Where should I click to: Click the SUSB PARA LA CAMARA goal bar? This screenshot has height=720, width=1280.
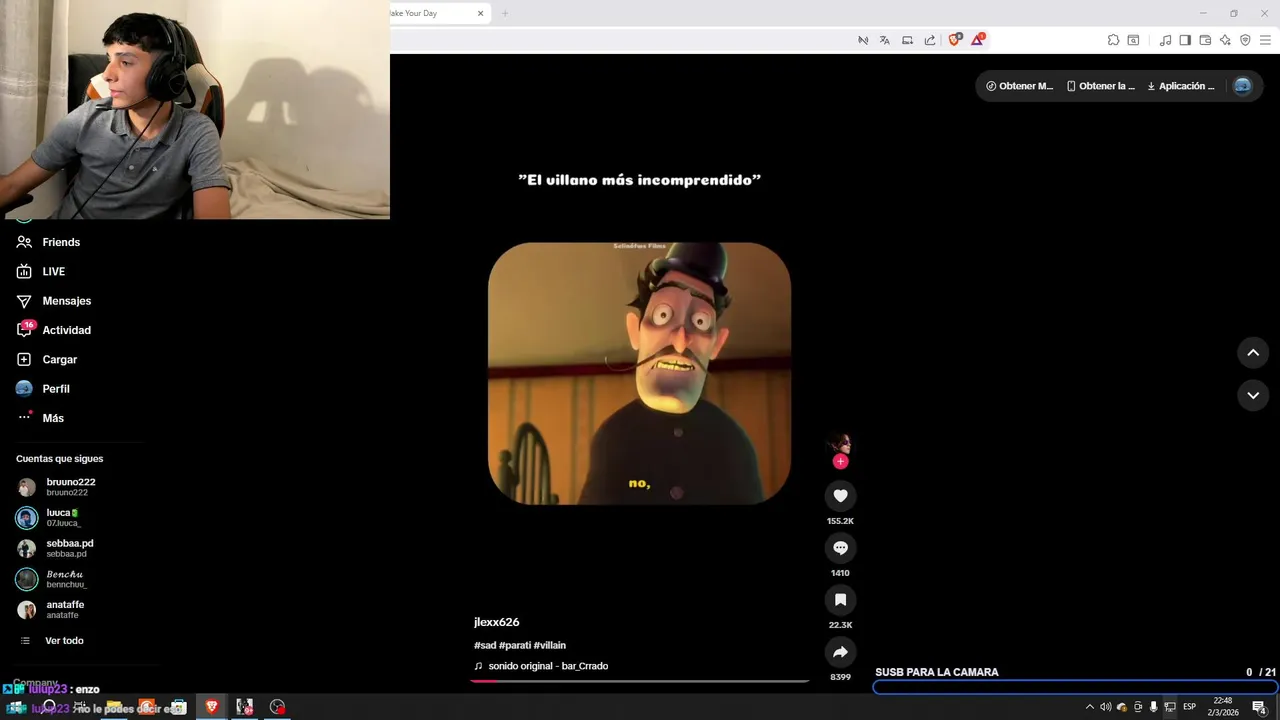point(1076,687)
